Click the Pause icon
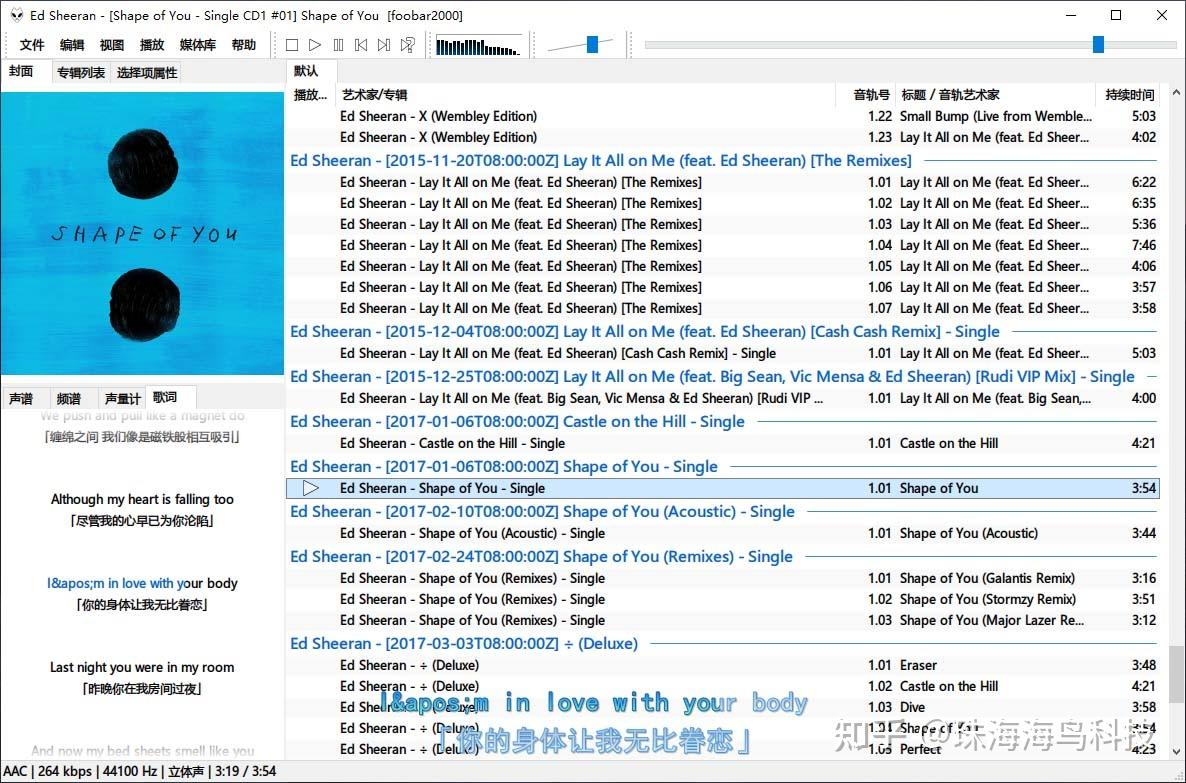 339,44
